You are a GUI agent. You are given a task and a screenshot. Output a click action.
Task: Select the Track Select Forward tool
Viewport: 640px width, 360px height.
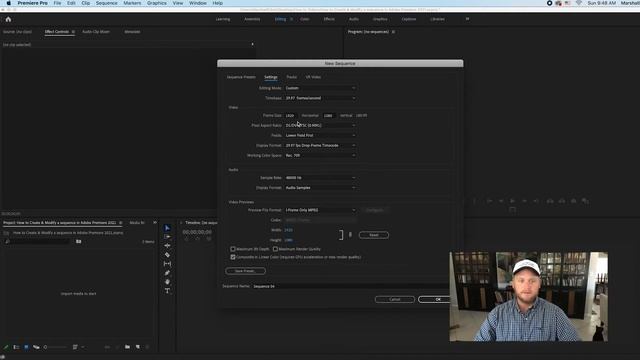click(x=167, y=237)
